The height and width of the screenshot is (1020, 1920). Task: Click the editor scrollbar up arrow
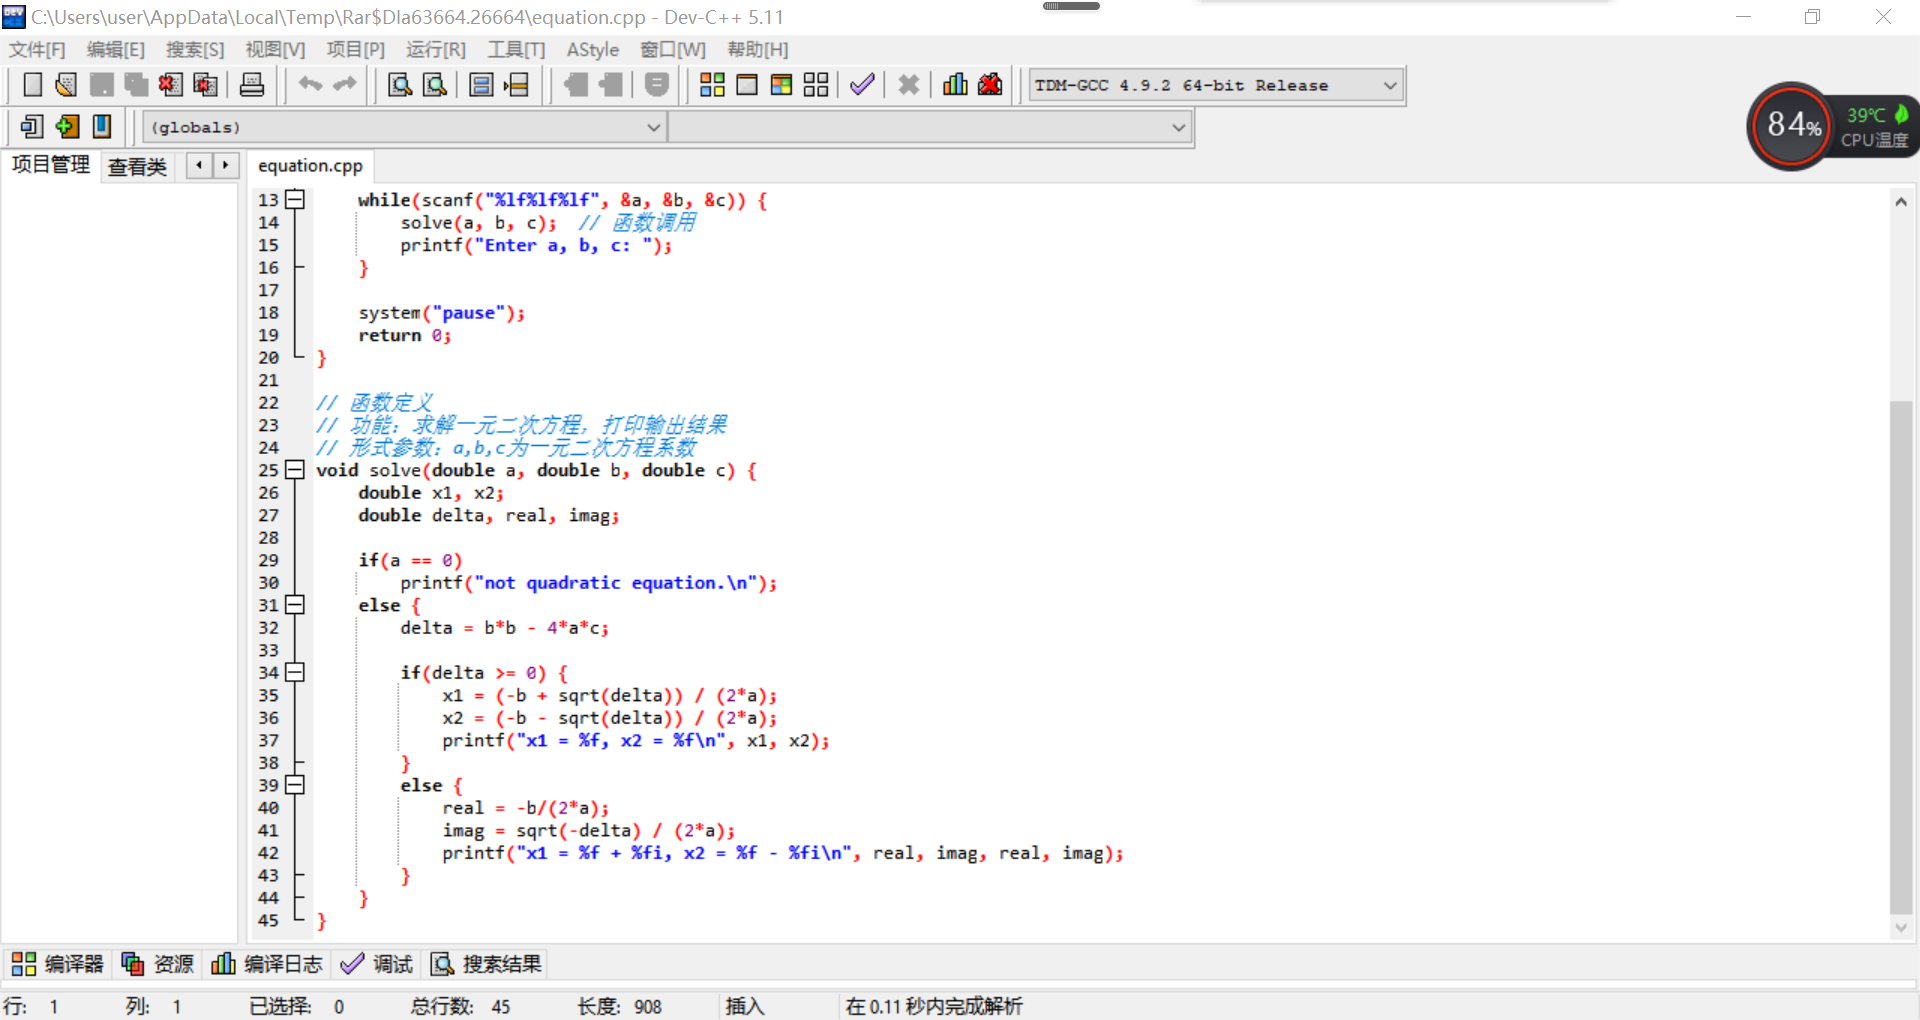pyautogui.click(x=1901, y=201)
